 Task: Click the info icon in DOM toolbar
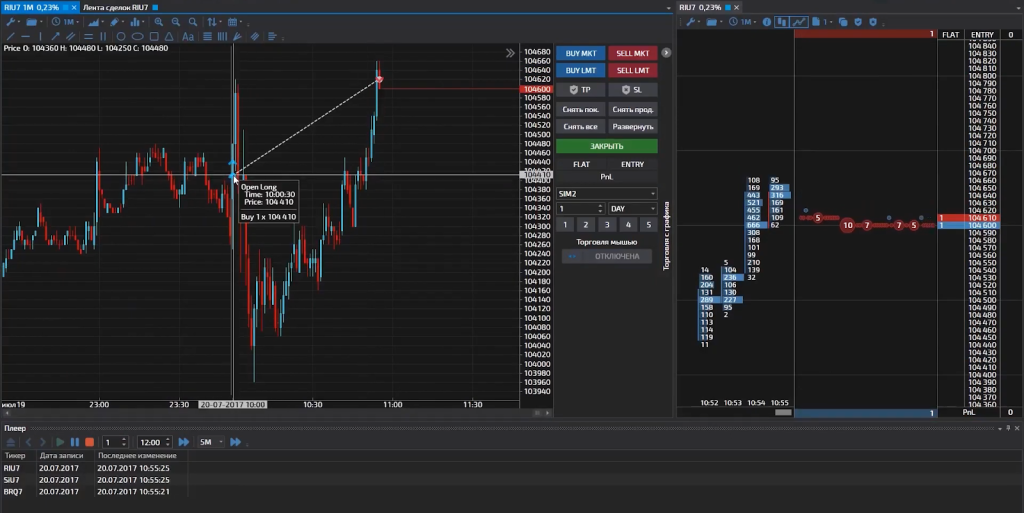(766, 21)
